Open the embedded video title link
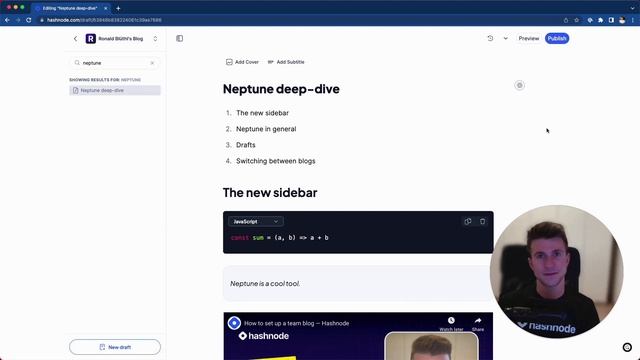Image resolution: width=640 pixels, height=360 pixels. pyautogui.click(x=296, y=323)
